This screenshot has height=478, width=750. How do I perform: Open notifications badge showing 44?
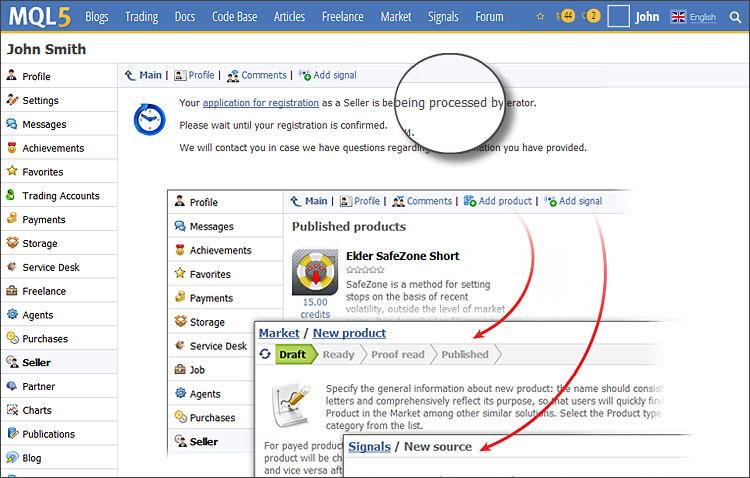[x=566, y=16]
